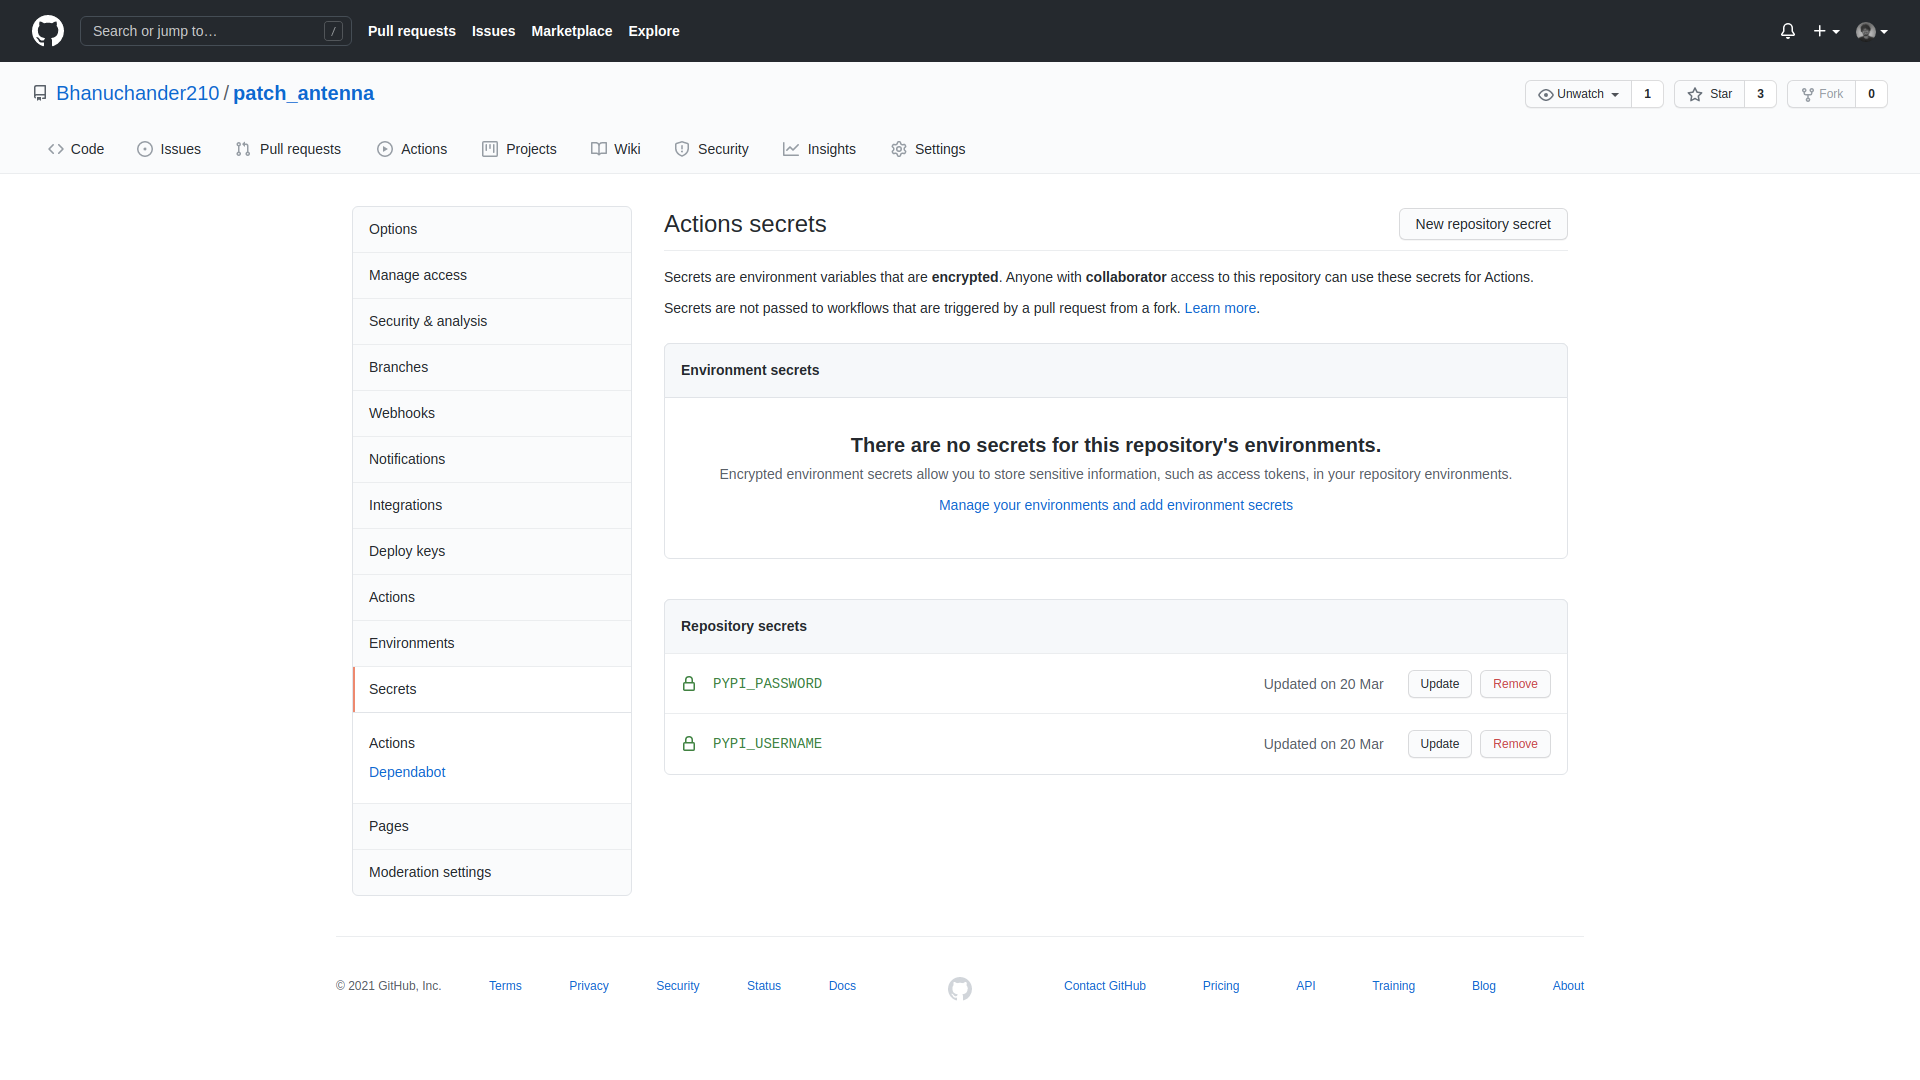Open the Bhanuchander210 owner link
The width and height of the screenshot is (1920, 1080).
click(x=137, y=93)
